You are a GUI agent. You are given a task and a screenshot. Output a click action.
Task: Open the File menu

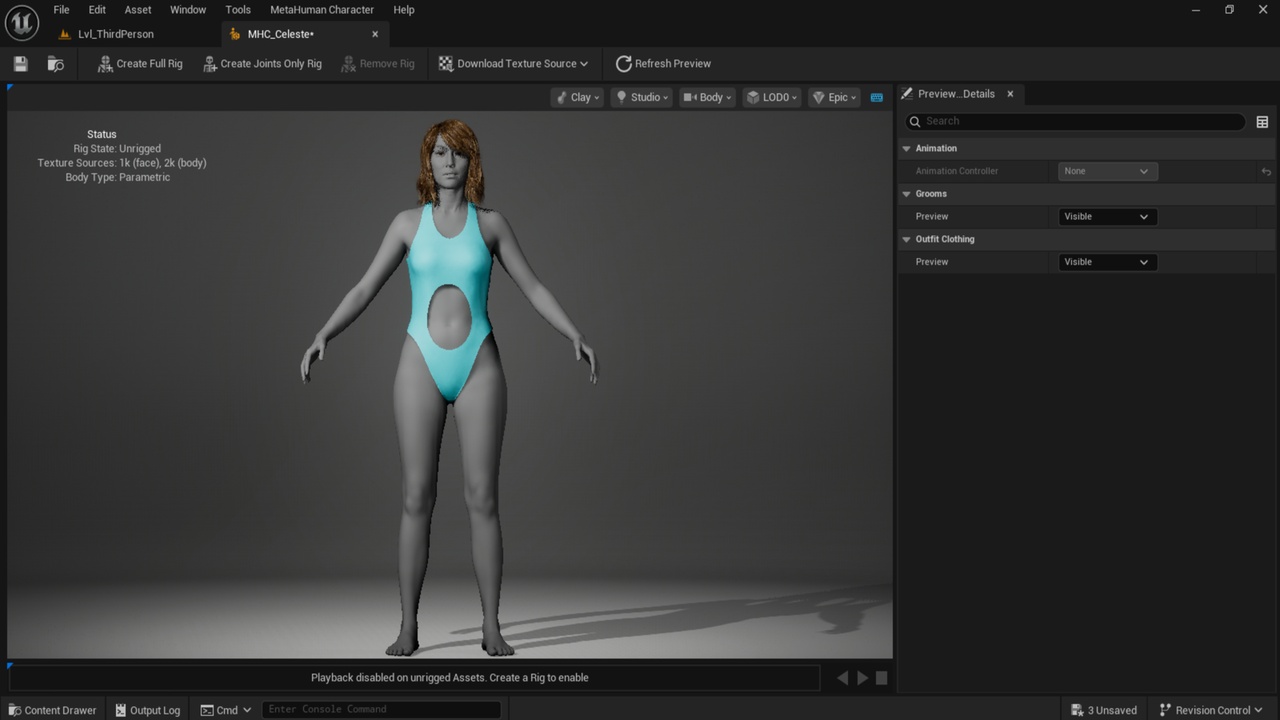[x=61, y=10]
